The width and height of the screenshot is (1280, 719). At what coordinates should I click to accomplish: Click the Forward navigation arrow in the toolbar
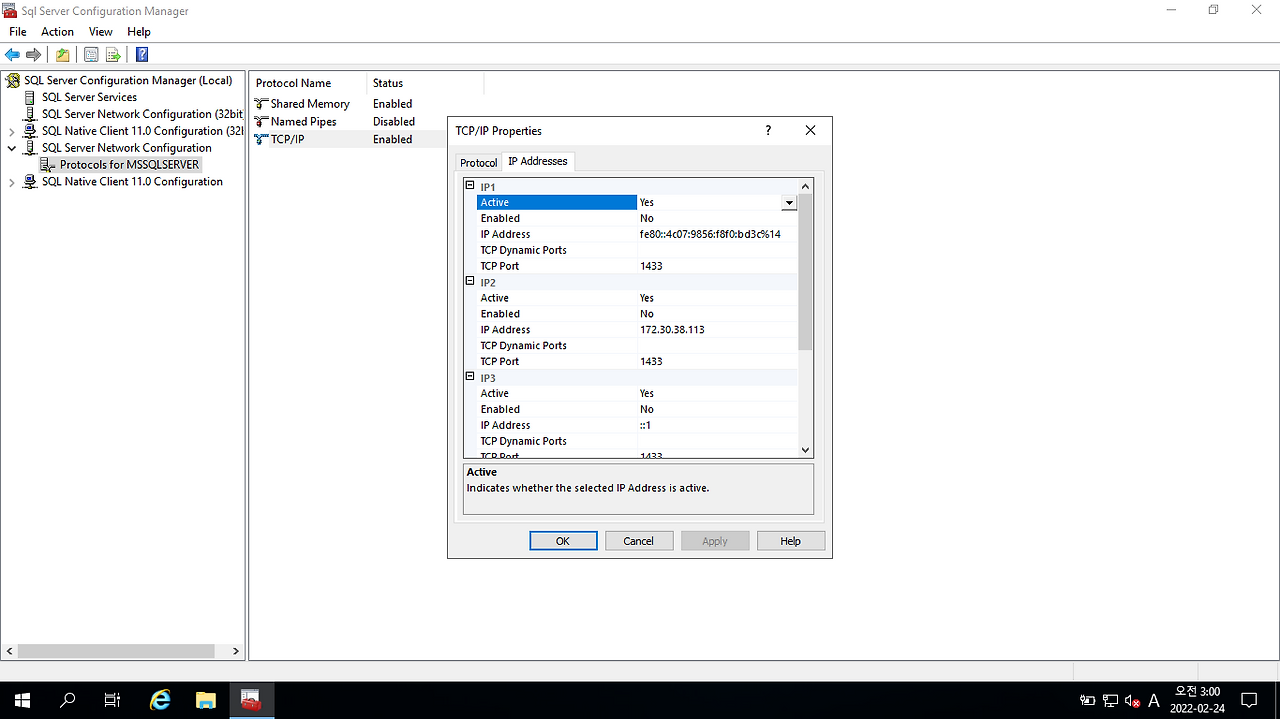pyautogui.click(x=35, y=54)
